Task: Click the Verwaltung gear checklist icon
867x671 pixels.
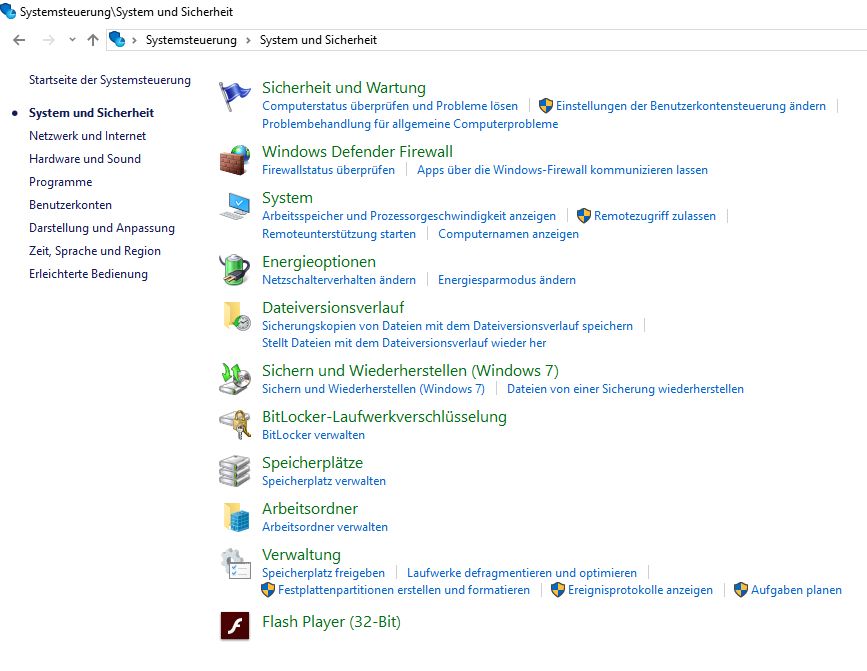Action: [236, 564]
